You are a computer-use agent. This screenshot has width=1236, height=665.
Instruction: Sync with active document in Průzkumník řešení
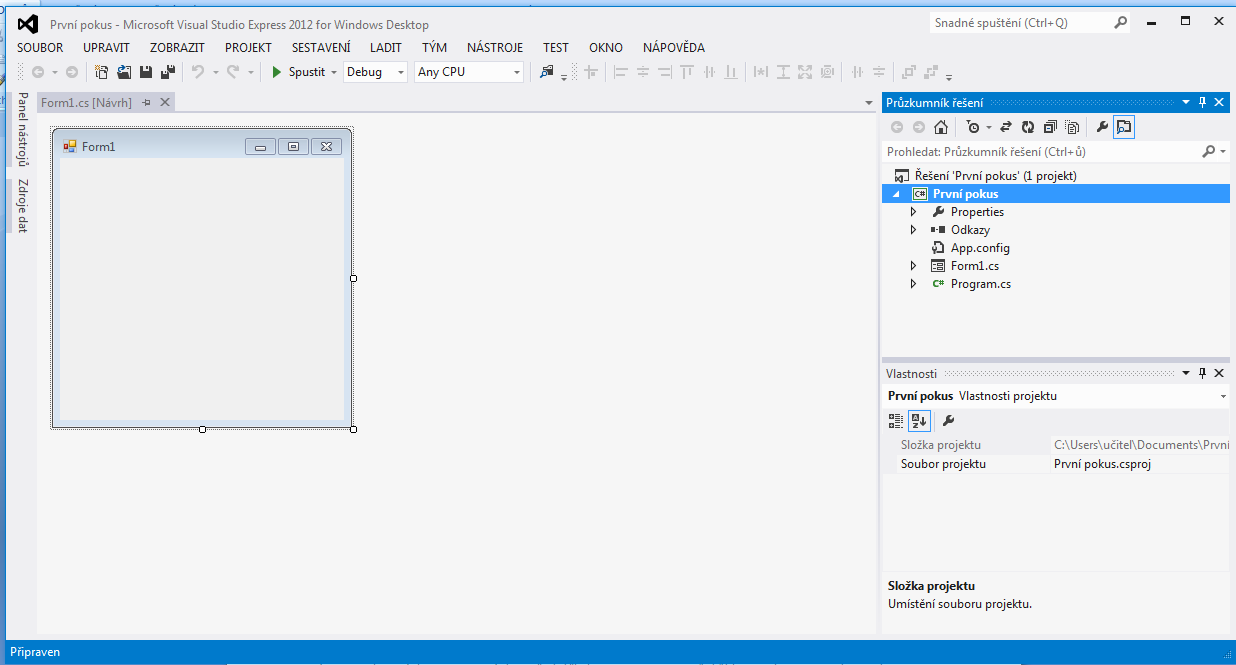coord(1006,127)
